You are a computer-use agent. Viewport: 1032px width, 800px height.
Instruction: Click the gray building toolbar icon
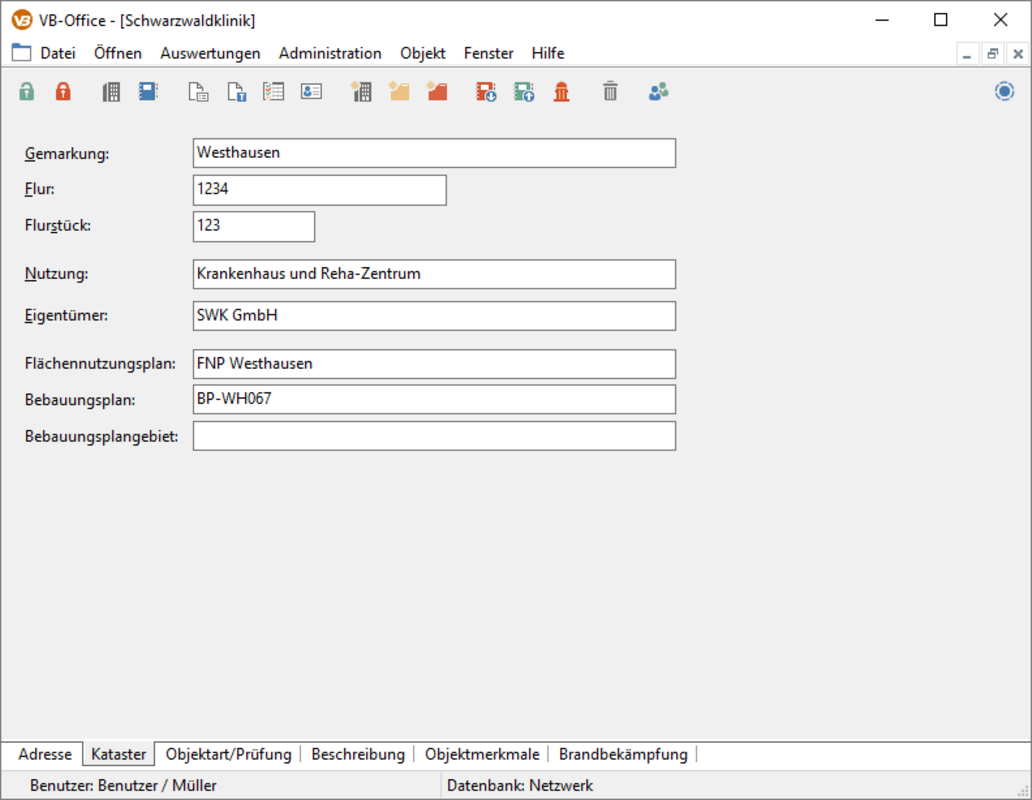coord(111,92)
